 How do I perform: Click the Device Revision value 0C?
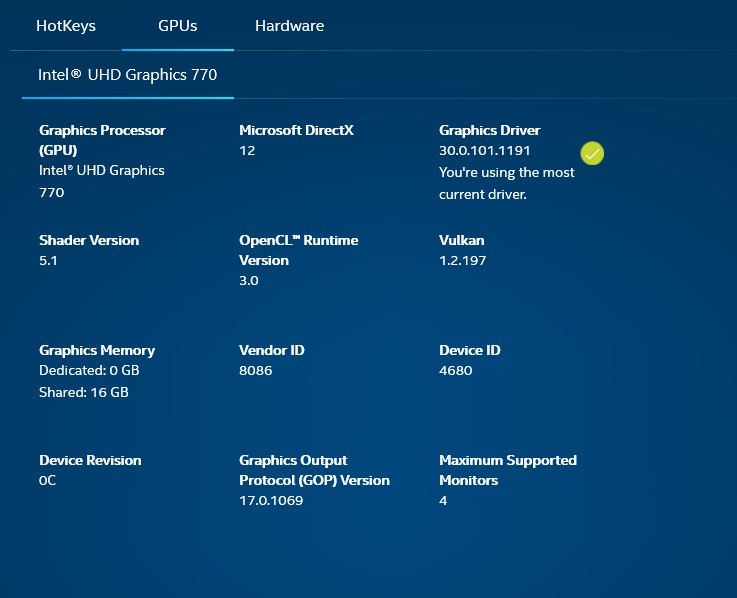[x=48, y=481]
